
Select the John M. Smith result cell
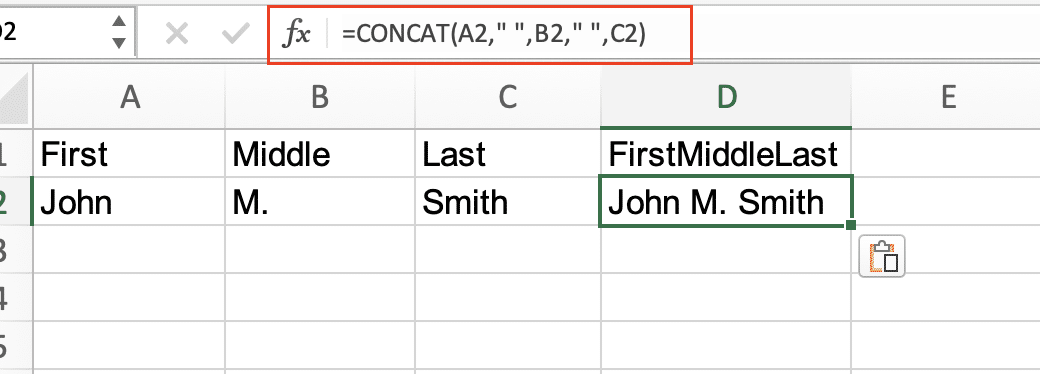pos(726,202)
